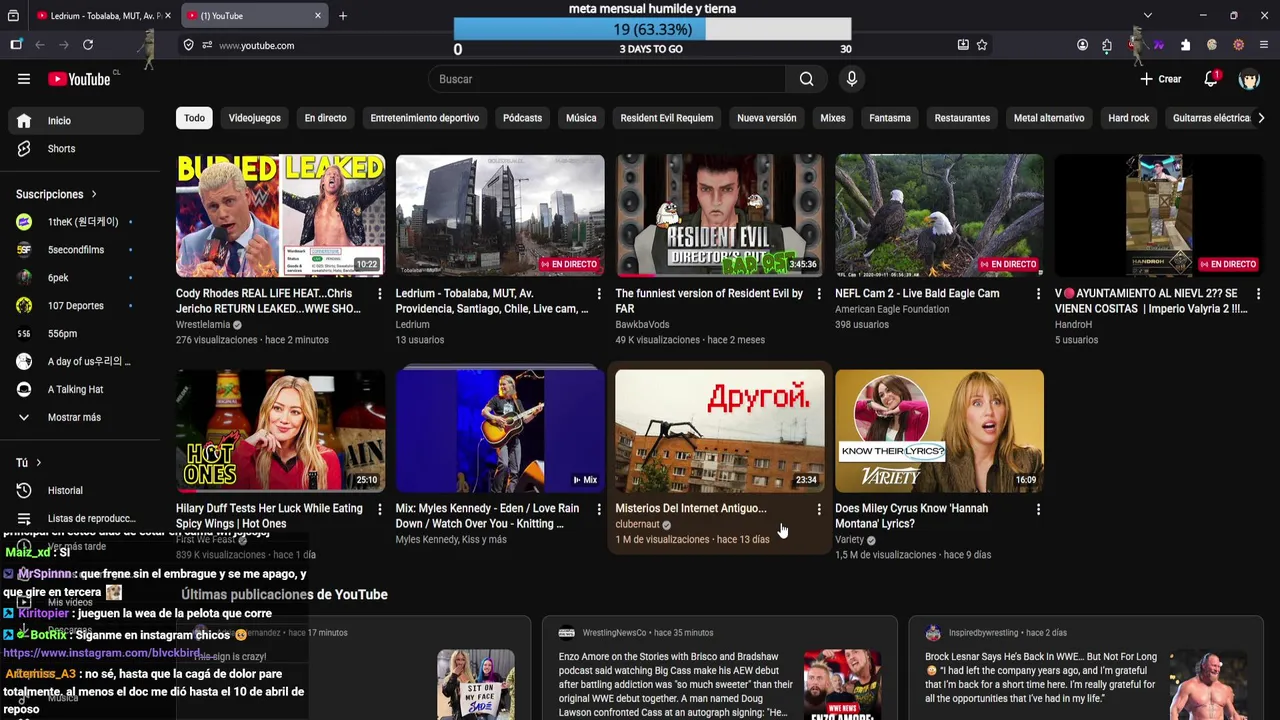The height and width of the screenshot is (720, 1280).
Task: Open options for NEFL Cam 2 video
Action: click(x=1038, y=294)
